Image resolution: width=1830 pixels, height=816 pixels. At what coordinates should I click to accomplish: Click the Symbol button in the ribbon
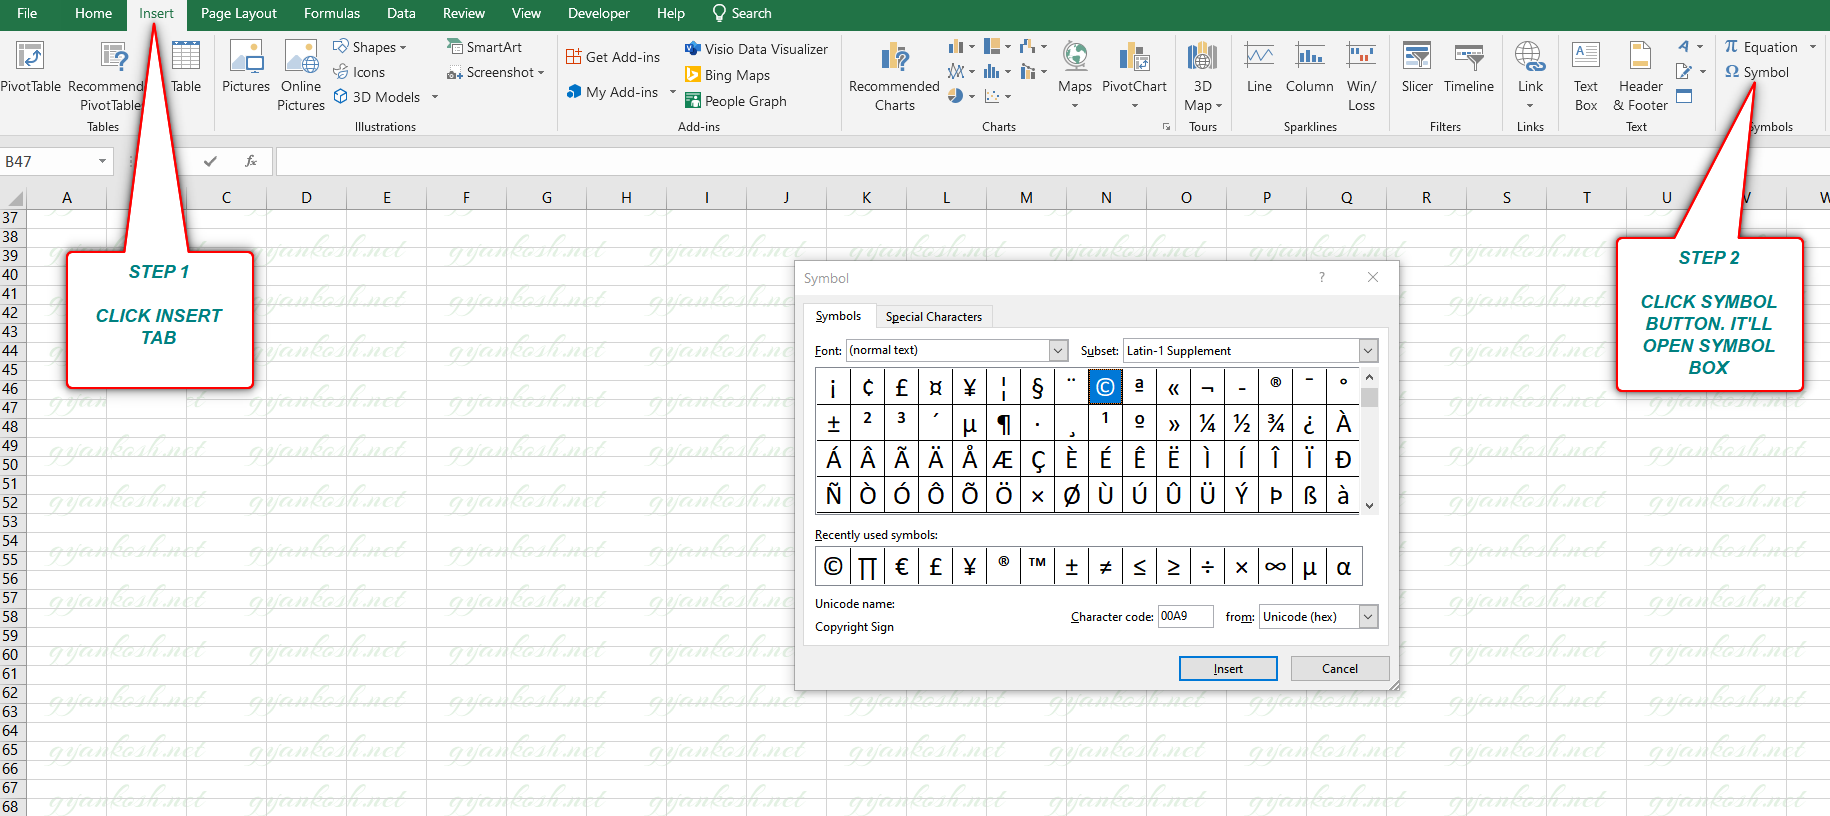(x=1757, y=72)
